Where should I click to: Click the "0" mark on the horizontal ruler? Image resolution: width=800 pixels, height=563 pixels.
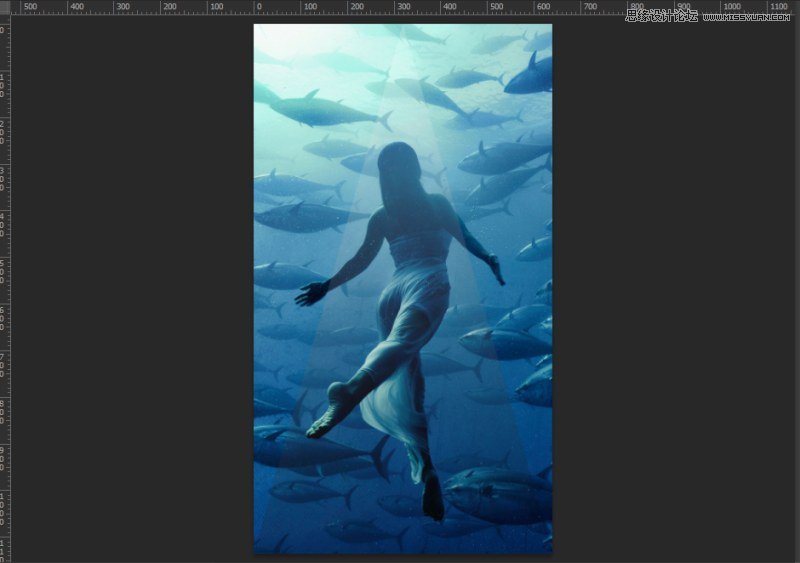pos(259,7)
